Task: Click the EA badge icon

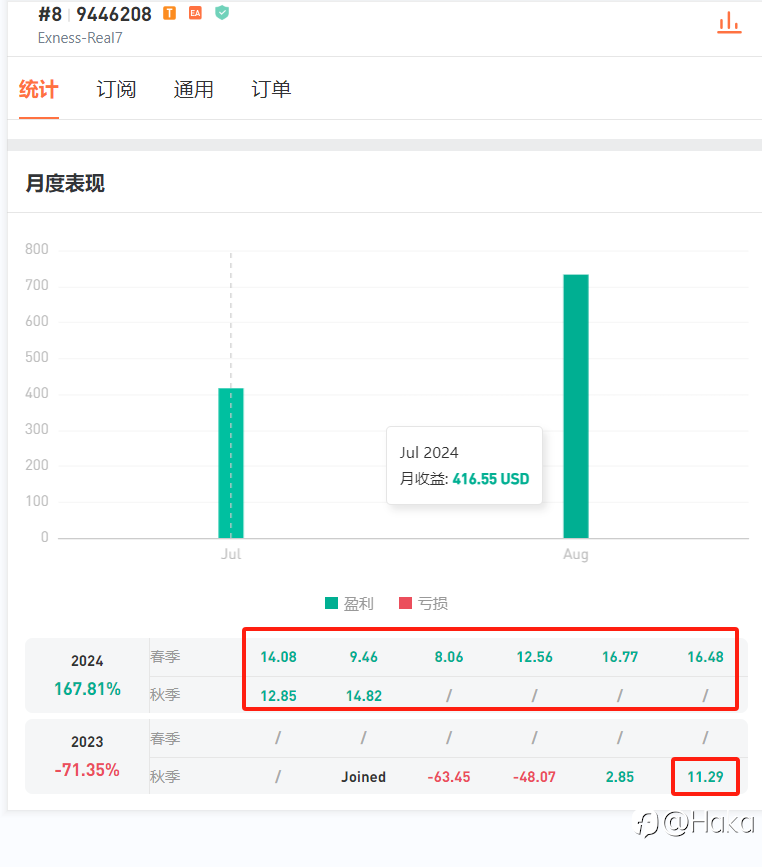Action: click(x=195, y=13)
